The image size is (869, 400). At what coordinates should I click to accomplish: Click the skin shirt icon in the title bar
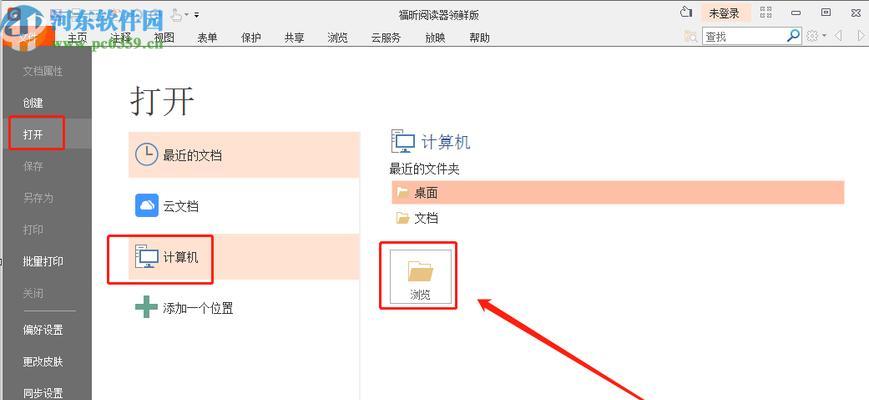(x=686, y=12)
